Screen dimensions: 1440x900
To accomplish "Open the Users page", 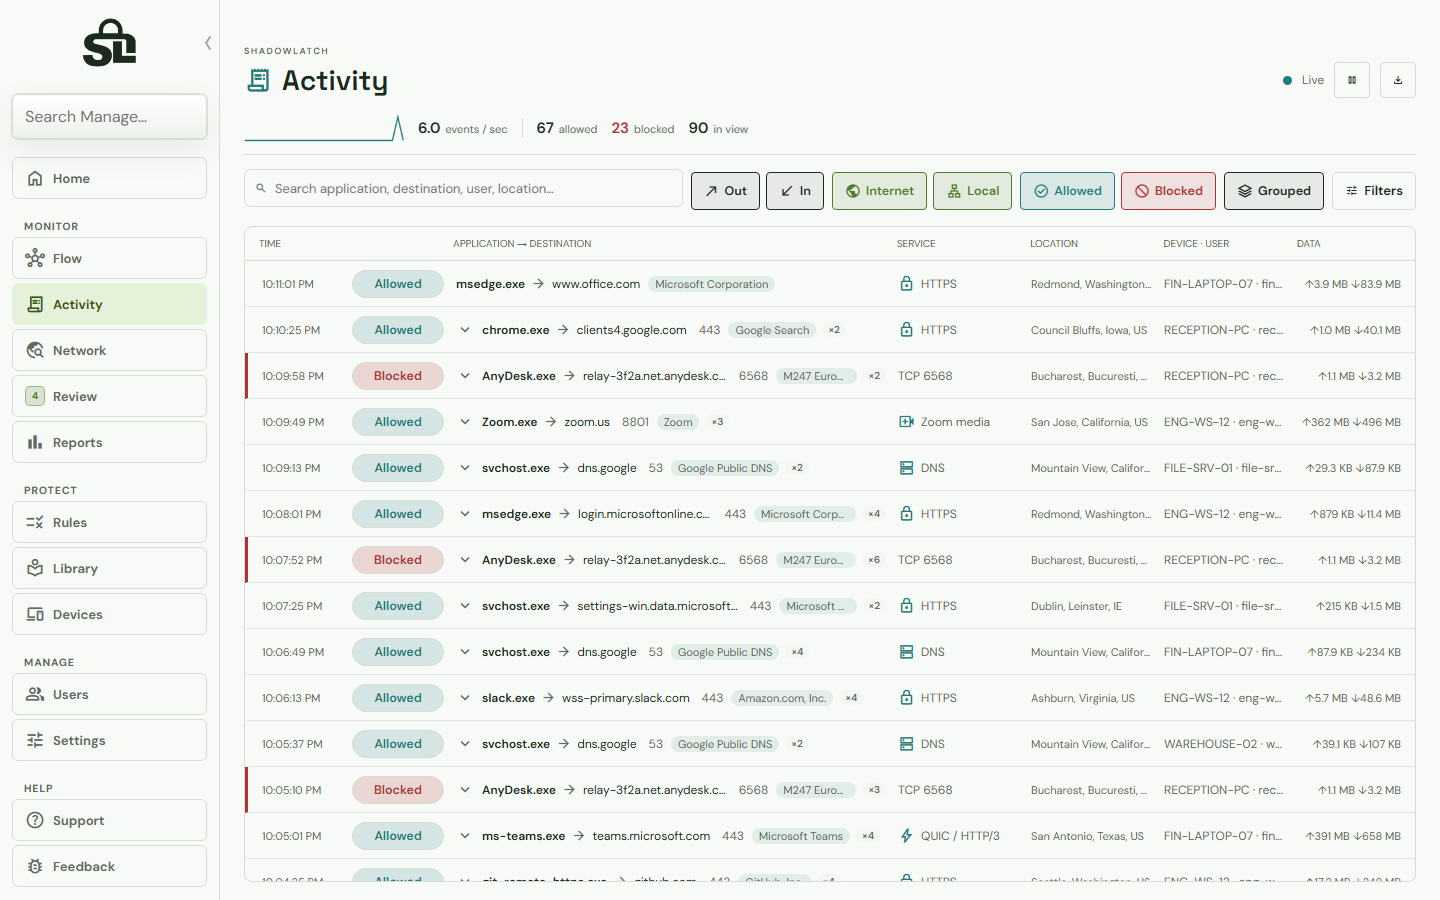I will coord(110,694).
